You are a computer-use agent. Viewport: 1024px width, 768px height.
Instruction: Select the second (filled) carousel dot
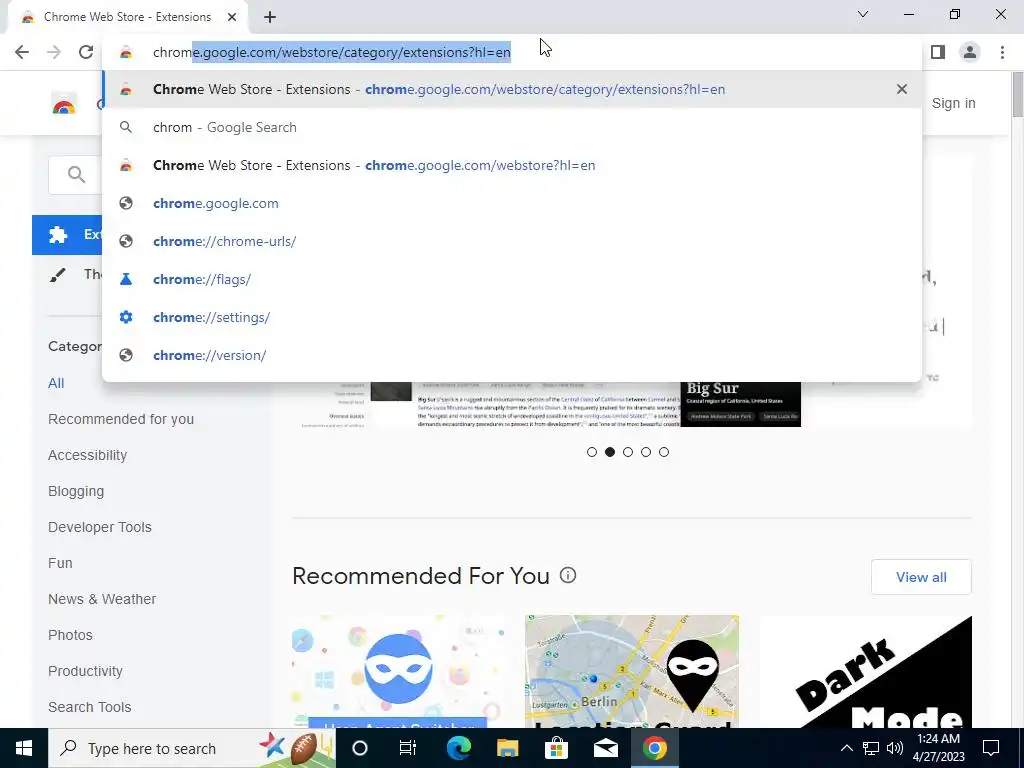pos(610,452)
